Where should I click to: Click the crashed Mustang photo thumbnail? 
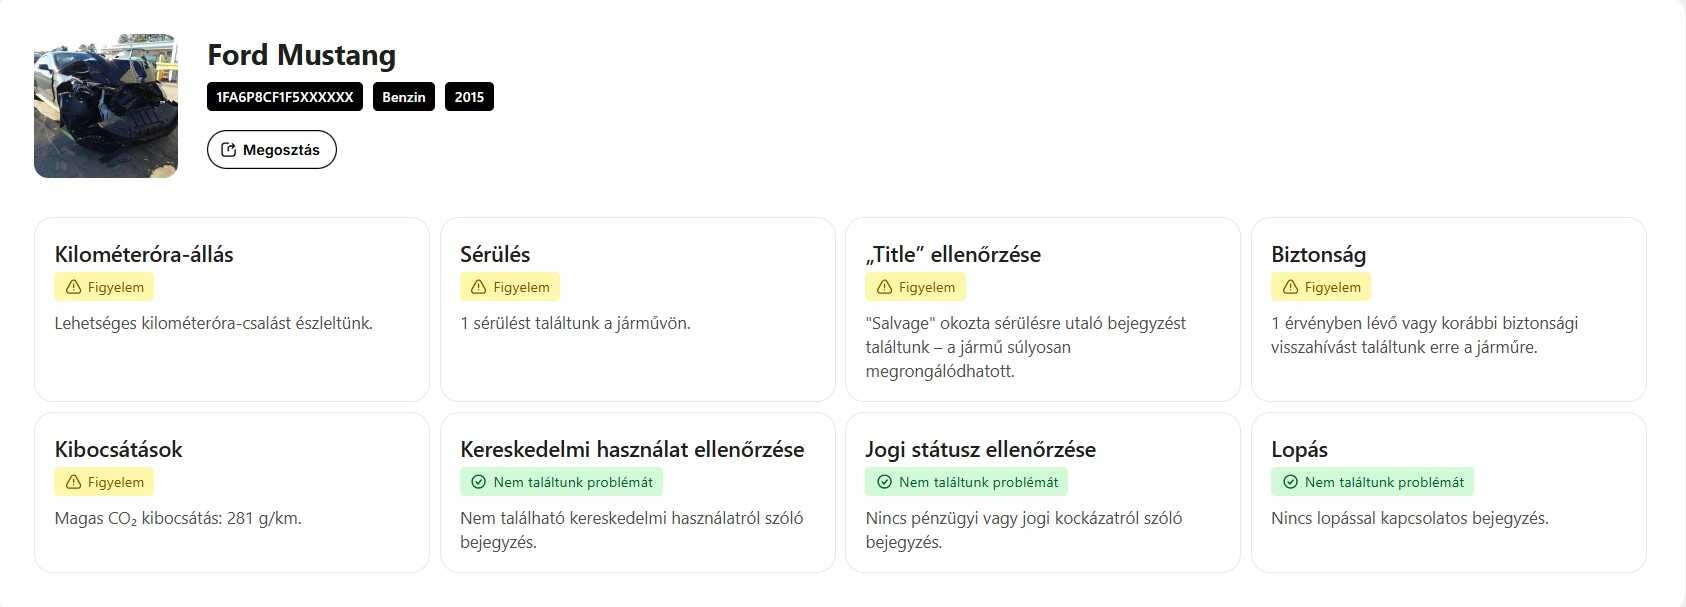(x=105, y=105)
